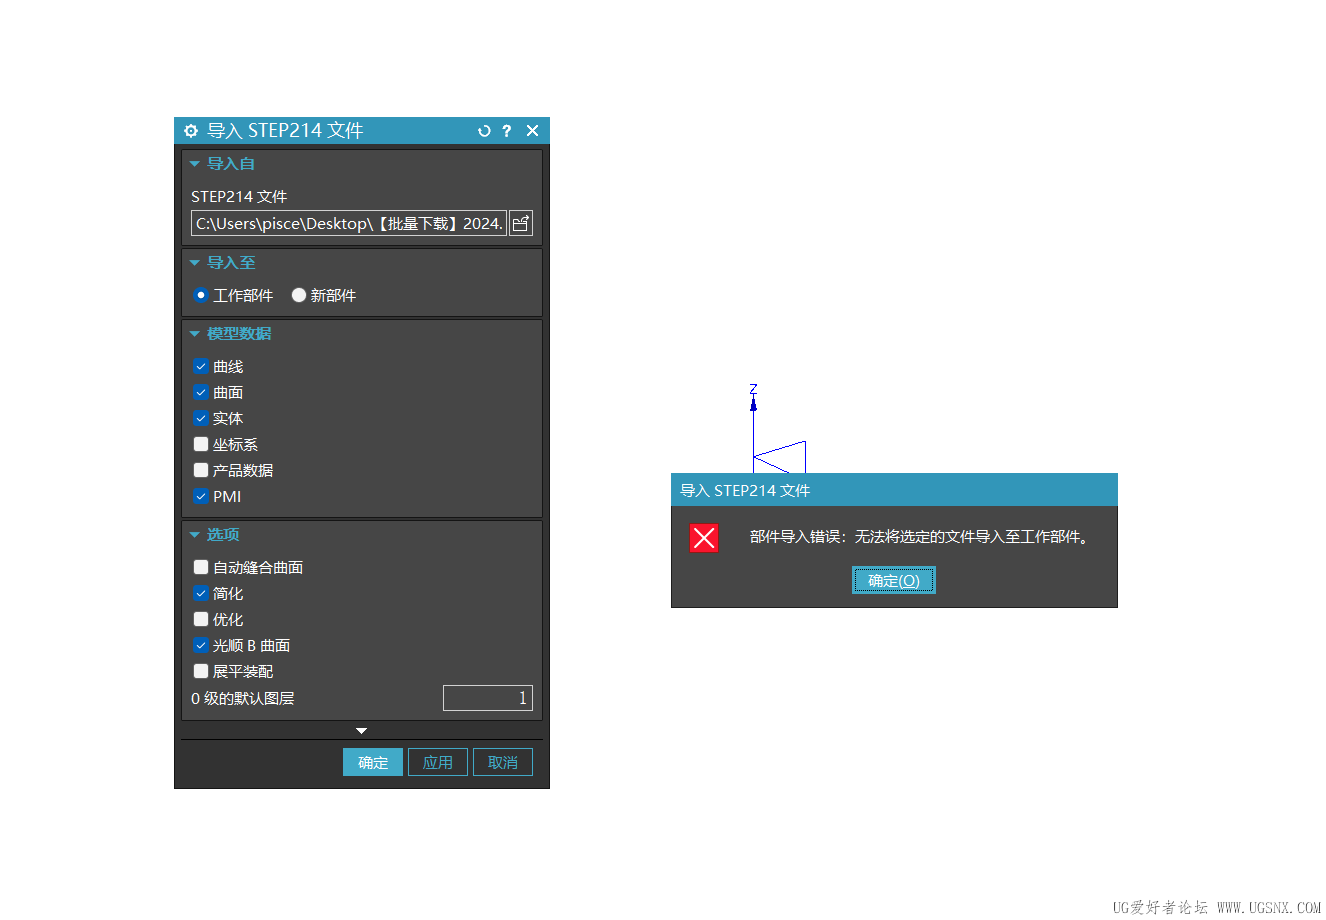Image resolution: width=1326 pixels, height=920 pixels.
Task: Click the 应用 button
Action: 438,762
